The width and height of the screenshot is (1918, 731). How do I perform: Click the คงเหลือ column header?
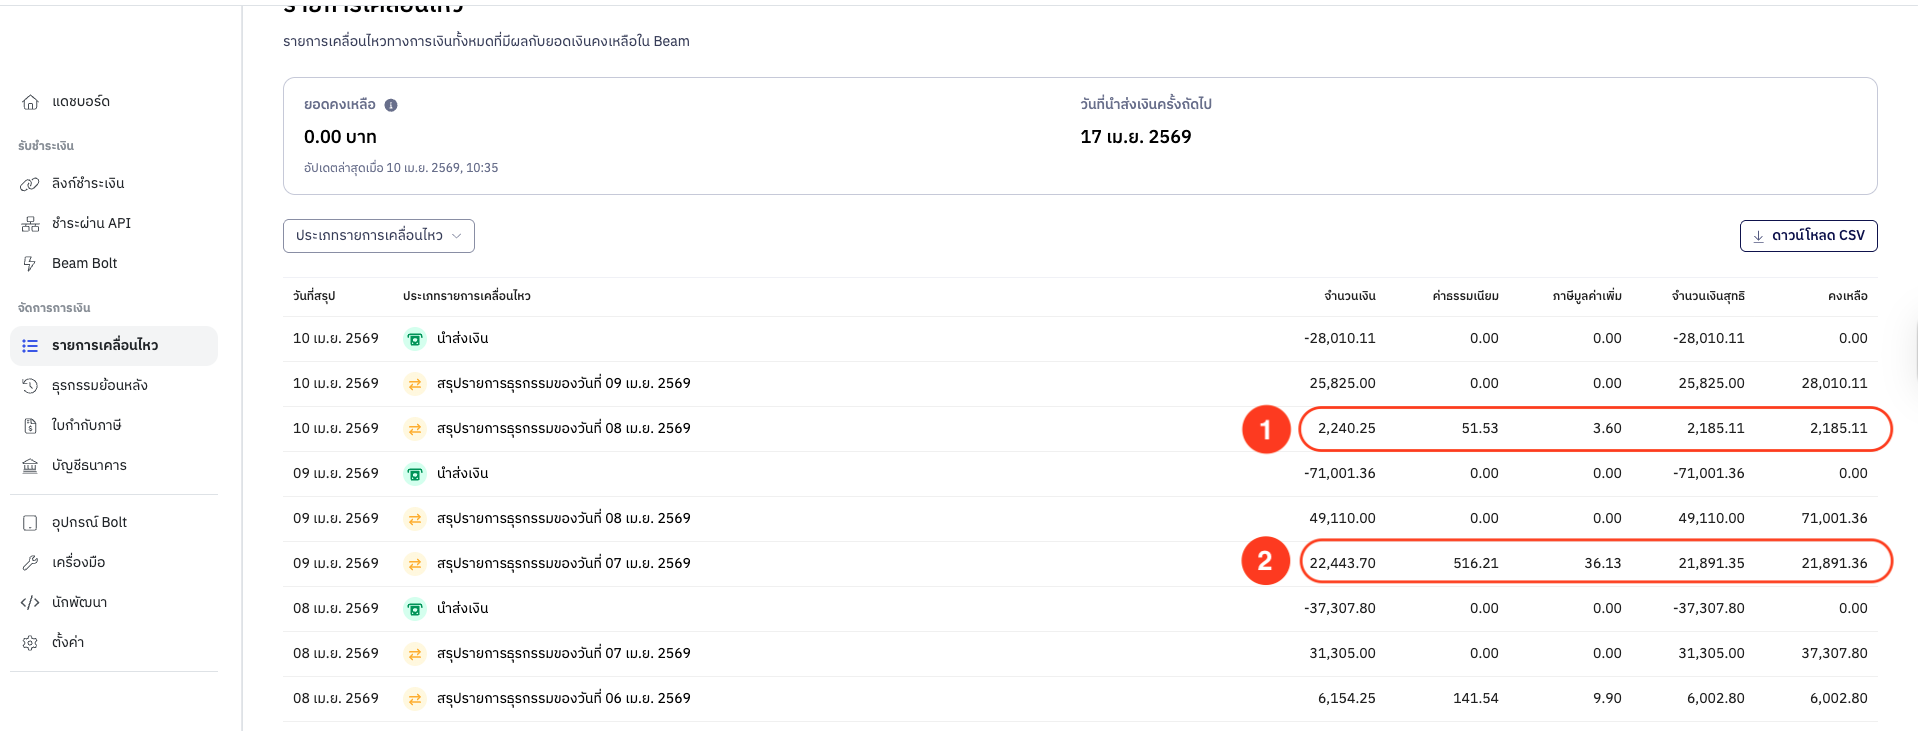(1847, 296)
